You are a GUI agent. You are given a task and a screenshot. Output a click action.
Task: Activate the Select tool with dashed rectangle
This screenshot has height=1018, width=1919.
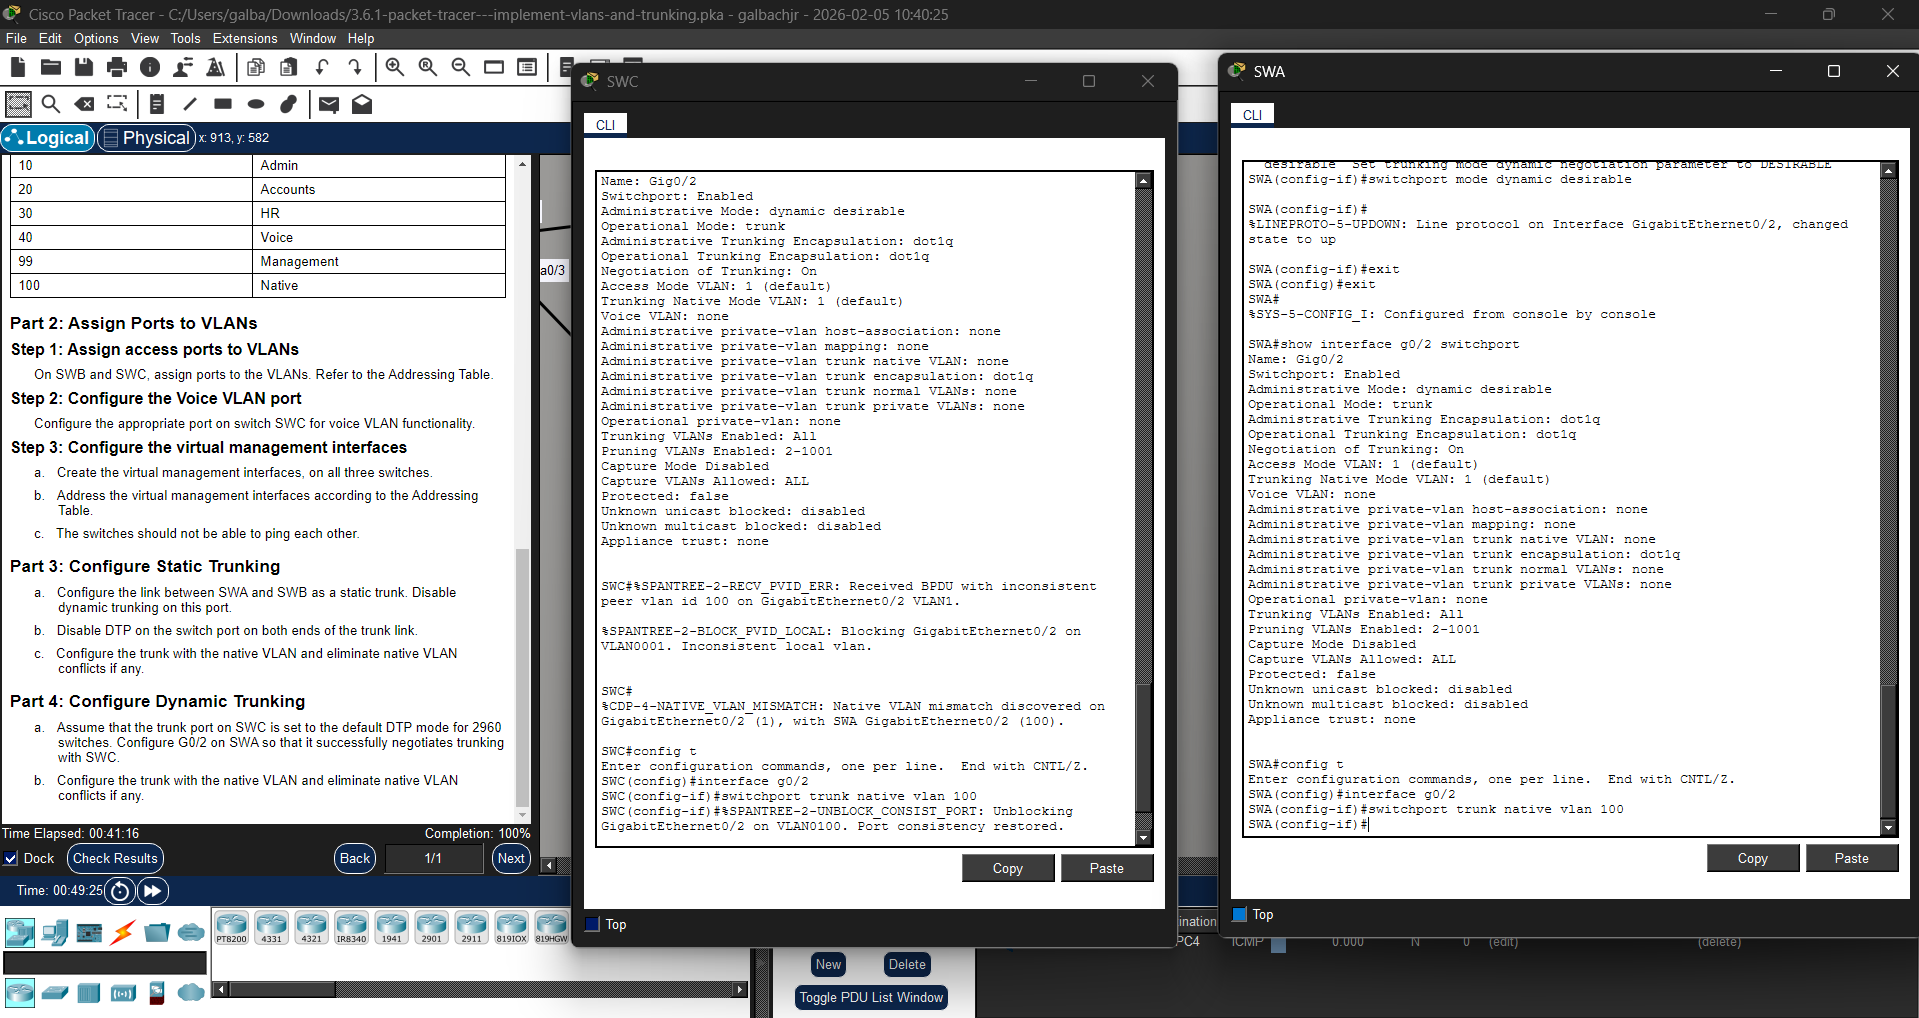click(19, 104)
